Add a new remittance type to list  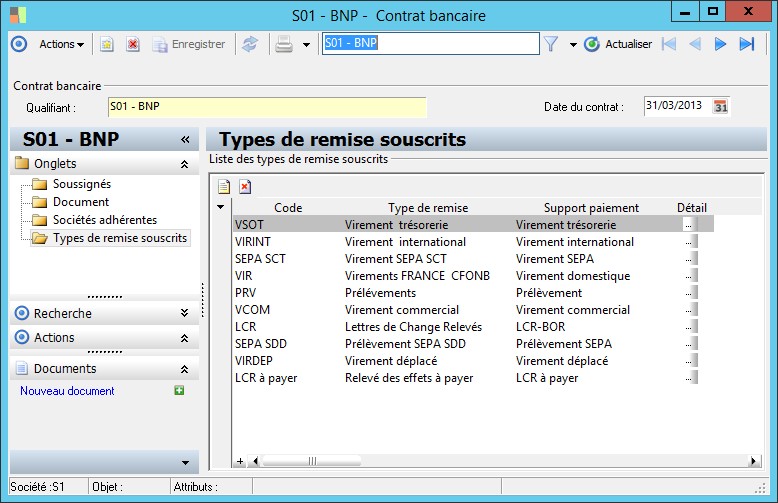pyautogui.click(x=225, y=186)
